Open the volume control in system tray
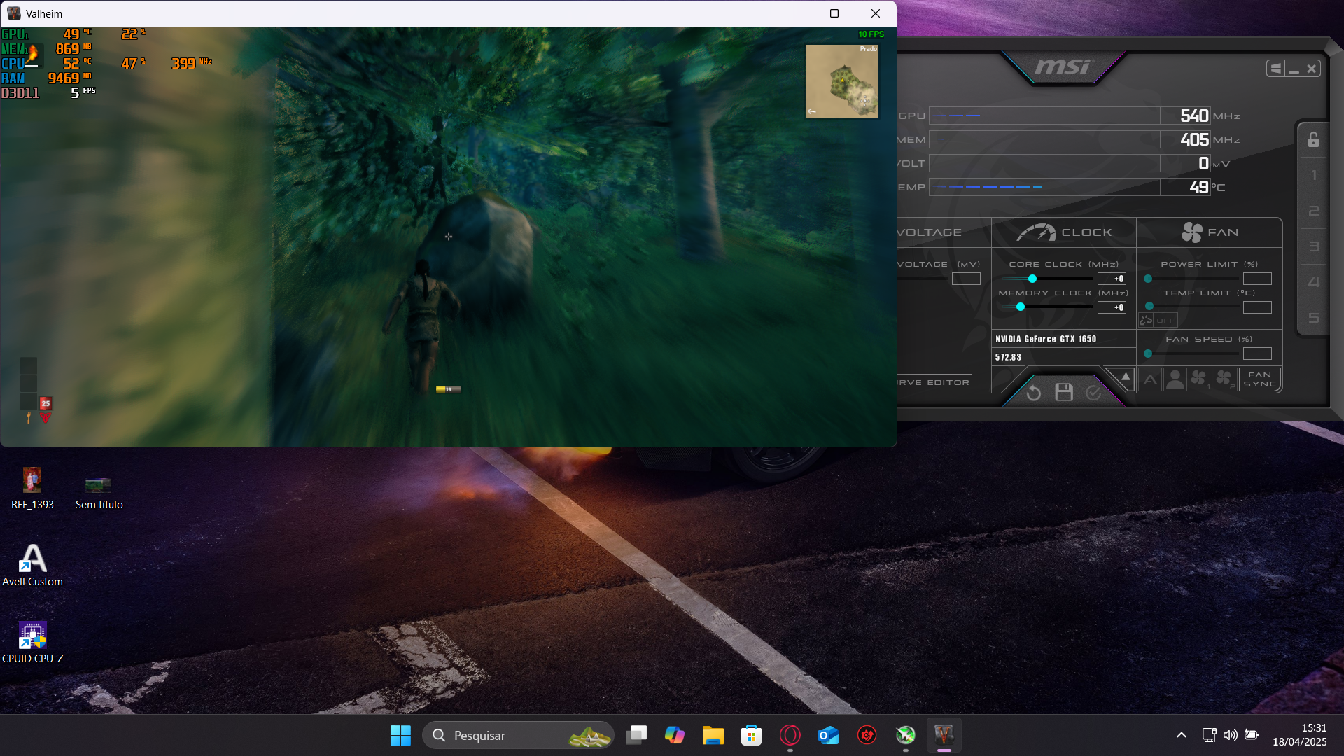The width and height of the screenshot is (1344, 756). click(1230, 735)
